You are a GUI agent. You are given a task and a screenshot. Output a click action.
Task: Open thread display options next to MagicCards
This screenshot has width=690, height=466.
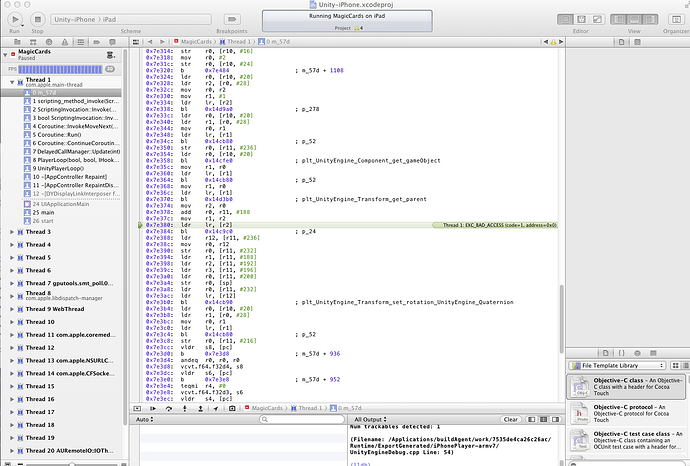(110, 55)
